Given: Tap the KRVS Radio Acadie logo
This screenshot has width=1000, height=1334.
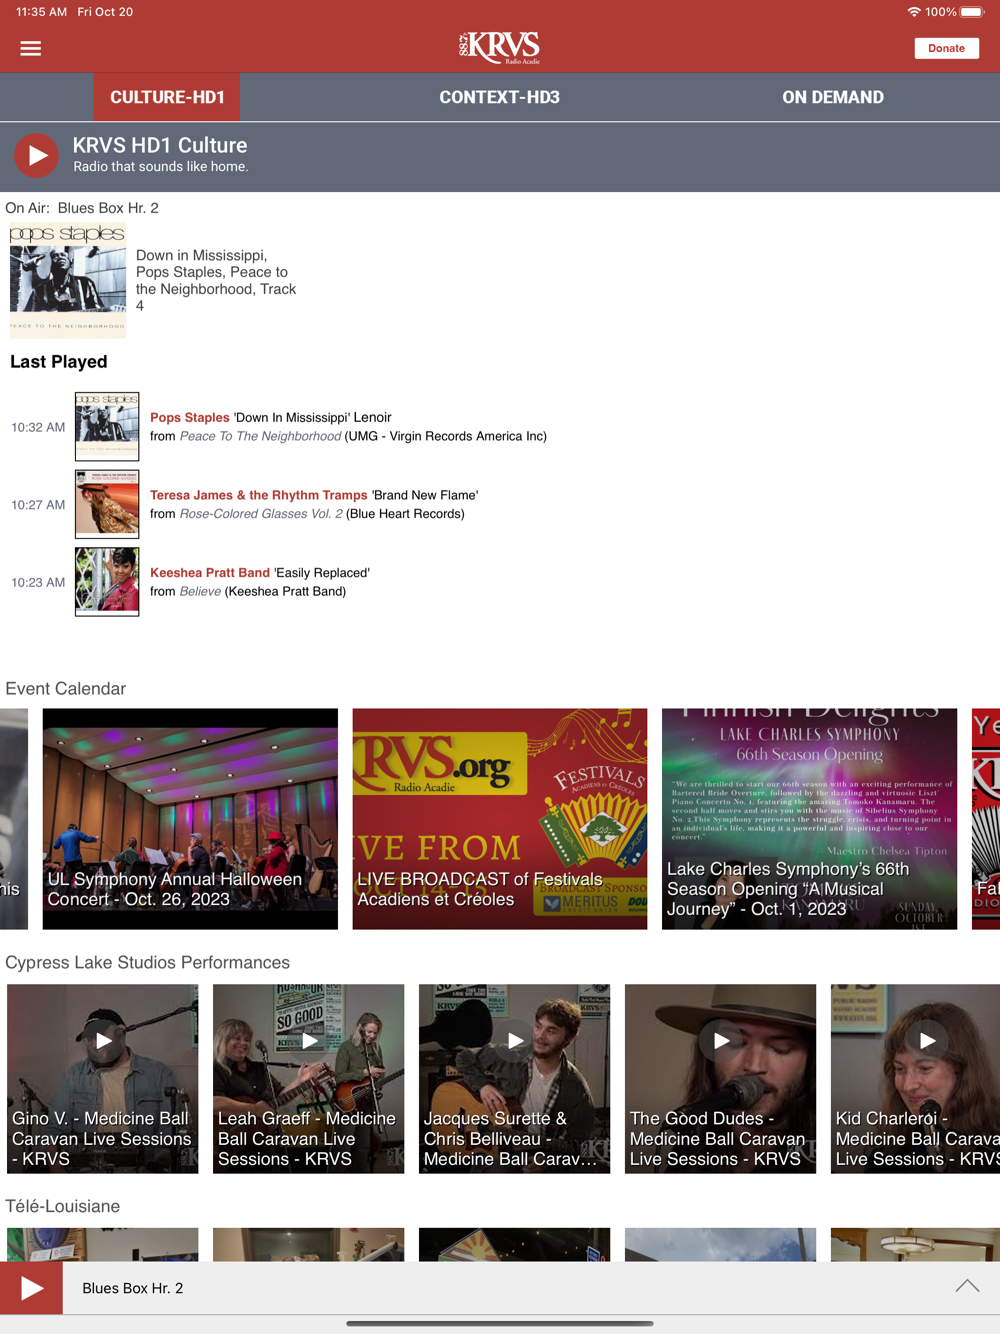Looking at the screenshot, I should point(500,47).
